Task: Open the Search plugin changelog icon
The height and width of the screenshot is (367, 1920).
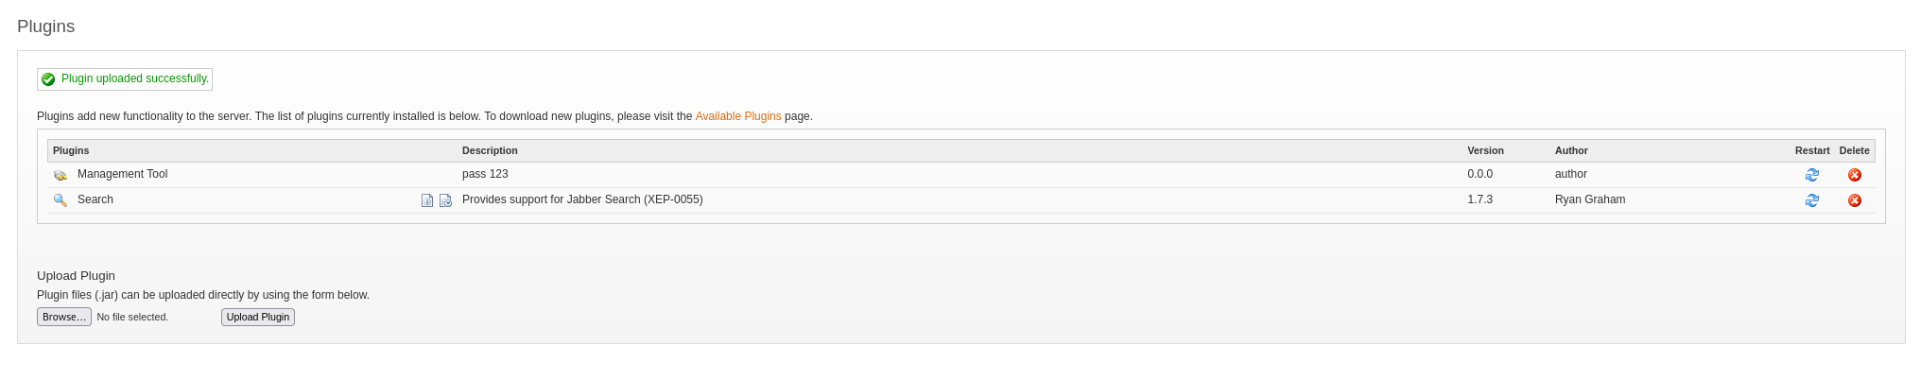Action: [x=445, y=200]
